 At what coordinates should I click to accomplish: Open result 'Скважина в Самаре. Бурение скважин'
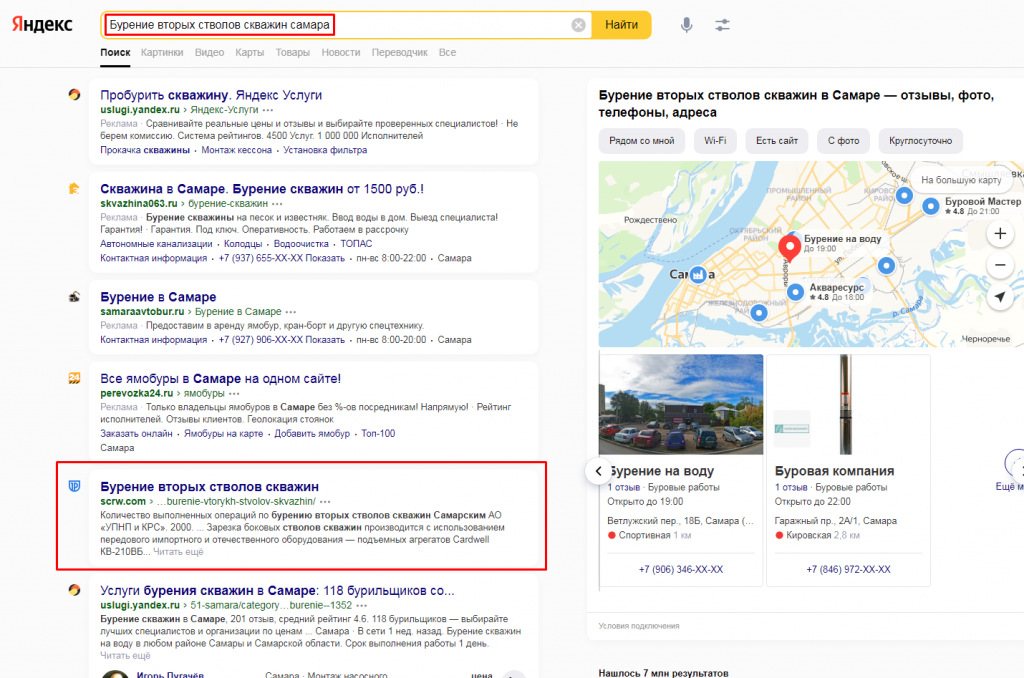coord(262,189)
